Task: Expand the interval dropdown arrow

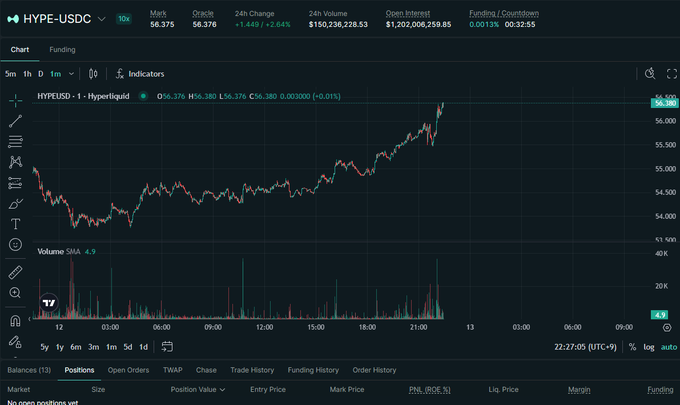Action: click(x=71, y=74)
